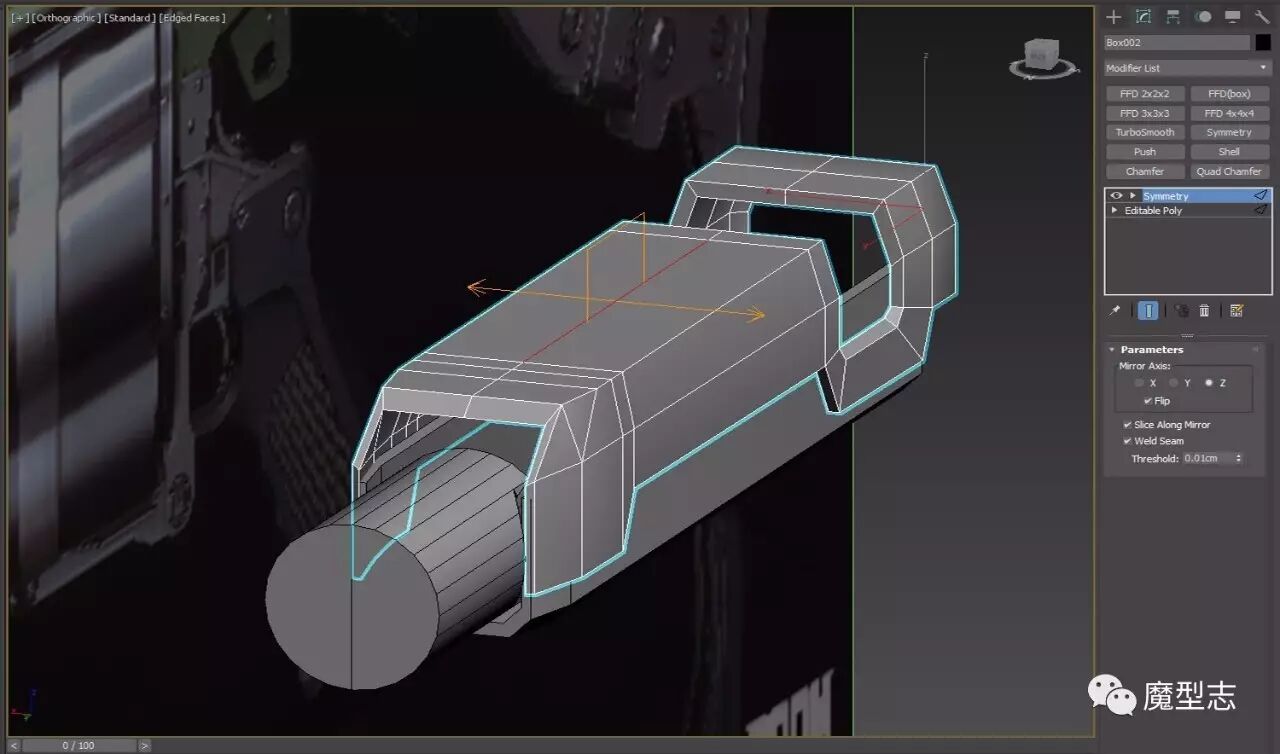Toggle Weld Seam checkbox
Screen dimensions: 1280x754
tap(1128, 441)
